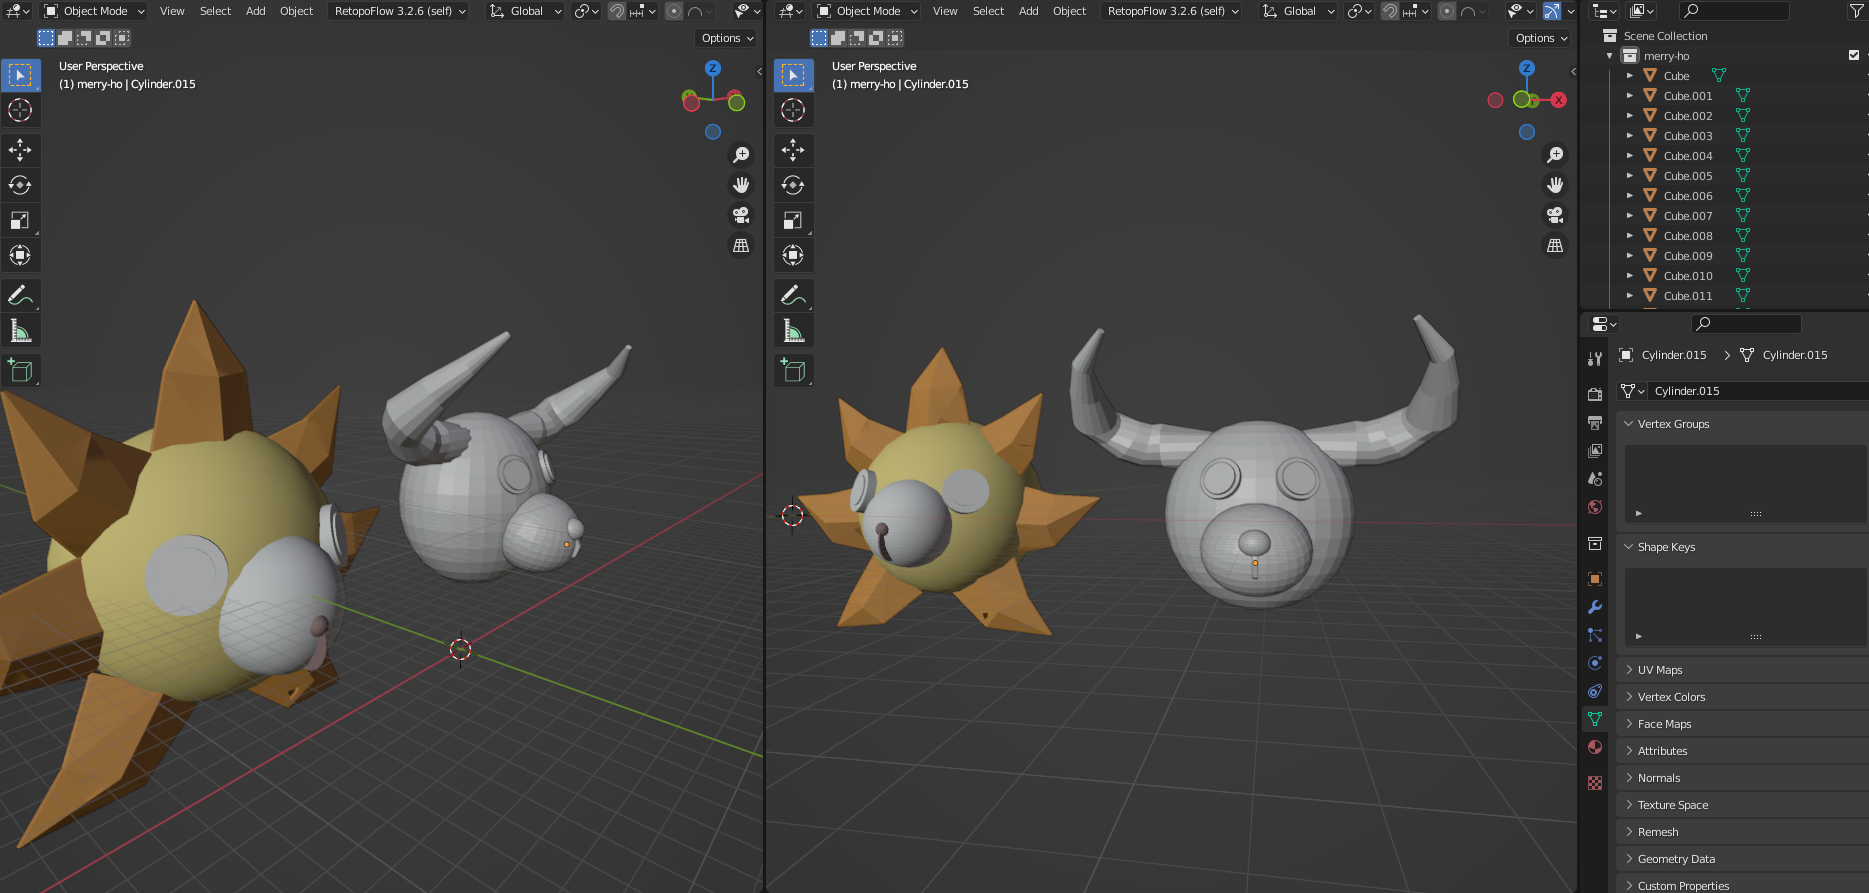Click the Z axis on left viewport gizmo

coord(713,68)
